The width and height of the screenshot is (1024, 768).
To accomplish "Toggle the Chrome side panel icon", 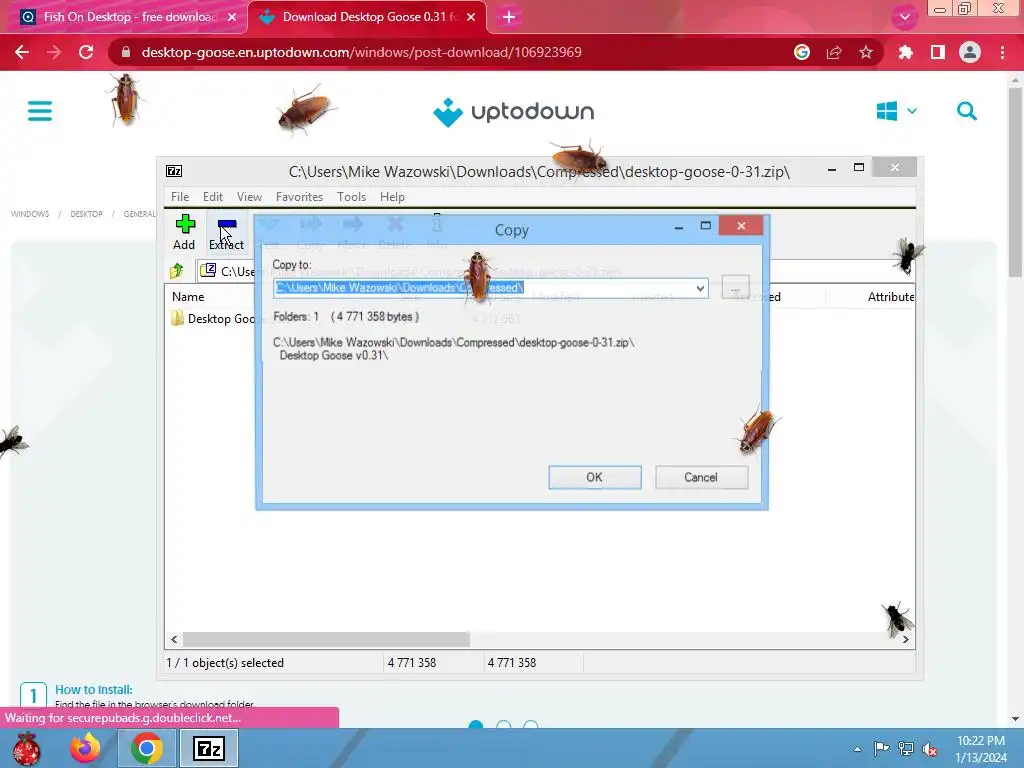I will [938, 52].
